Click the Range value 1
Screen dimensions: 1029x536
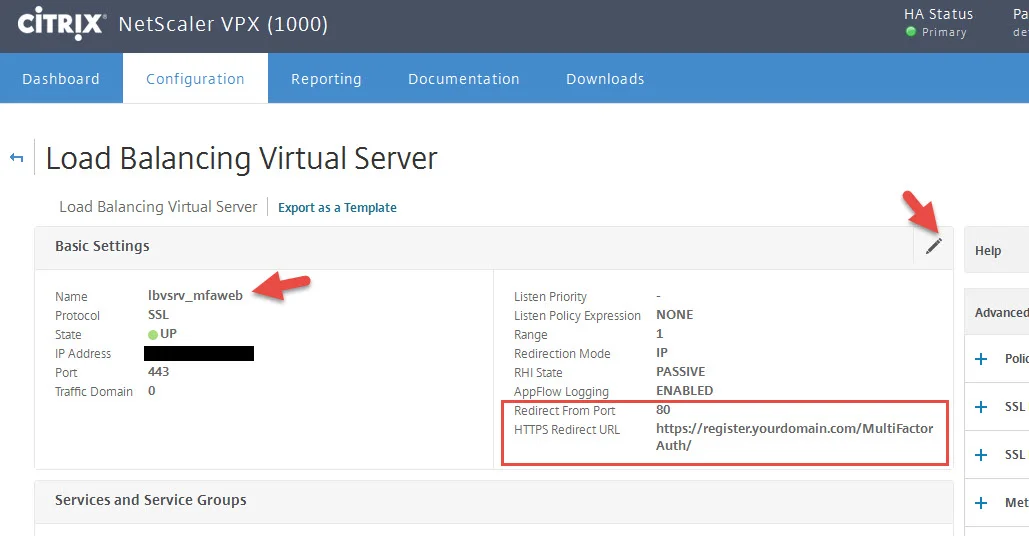click(x=660, y=333)
